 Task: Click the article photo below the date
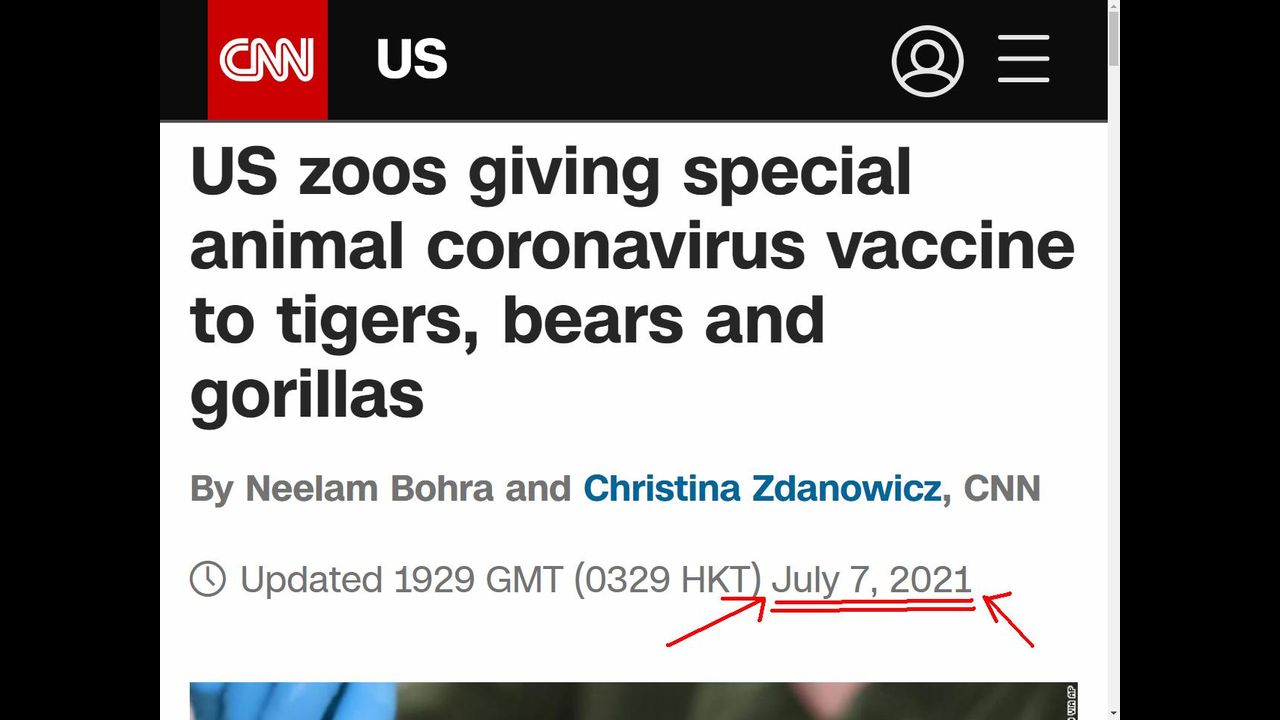click(632, 701)
